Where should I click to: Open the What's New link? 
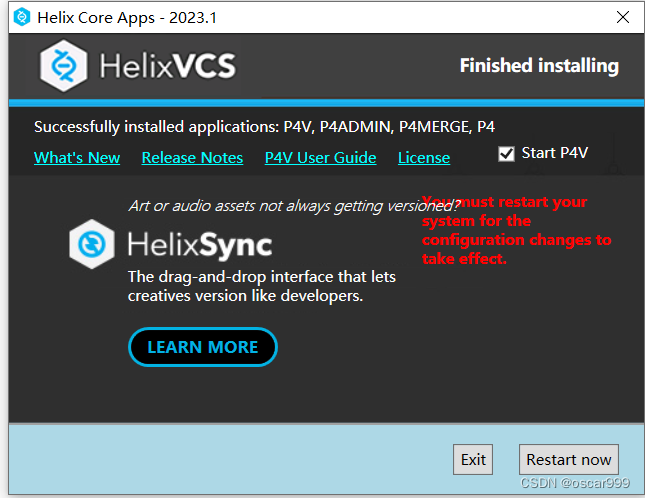pyautogui.click(x=77, y=158)
